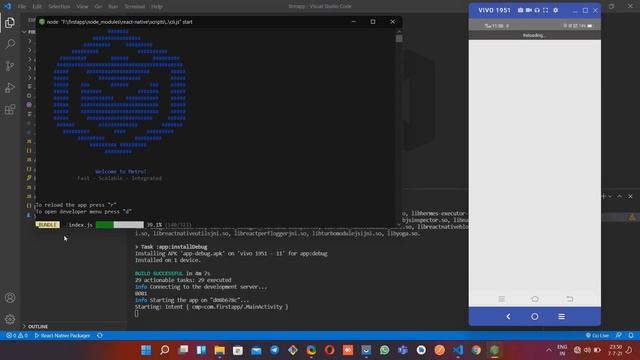Open Opera browser from the taskbar
Viewport: 640px width, 360px height.
click(x=330, y=350)
